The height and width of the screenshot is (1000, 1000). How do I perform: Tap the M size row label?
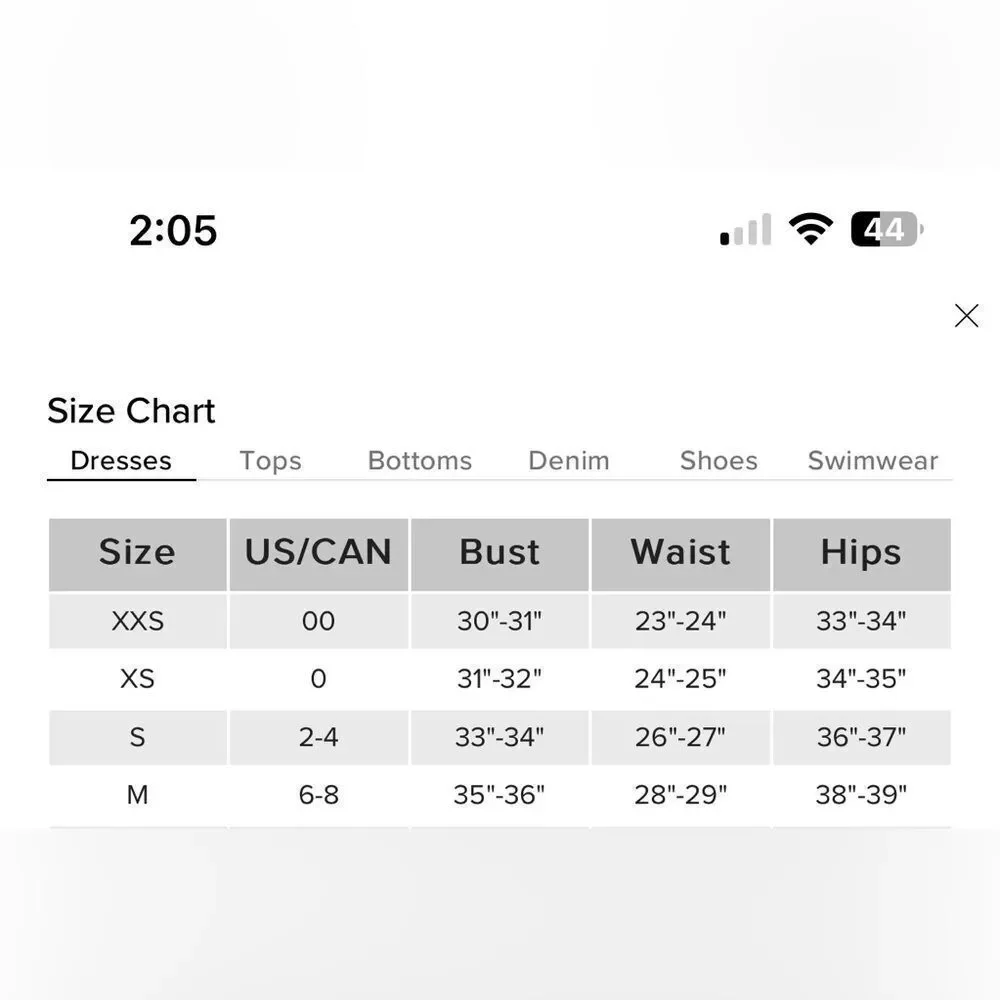137,795
